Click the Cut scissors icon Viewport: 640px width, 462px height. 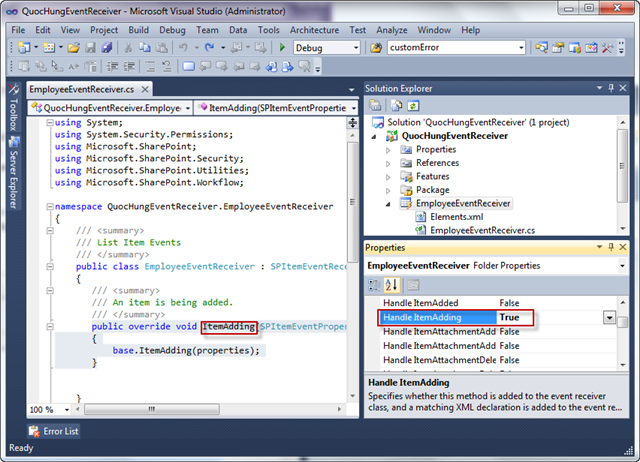[x=128, y=48]
